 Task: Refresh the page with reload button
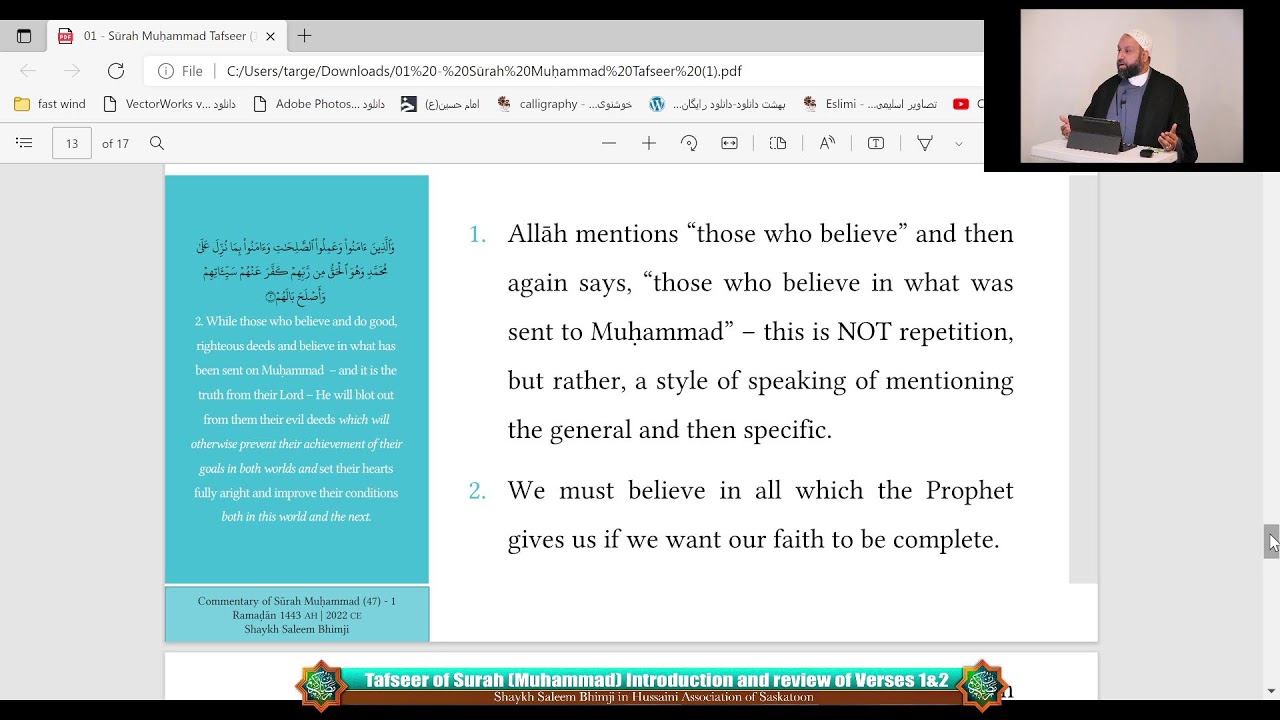point(116,71)
